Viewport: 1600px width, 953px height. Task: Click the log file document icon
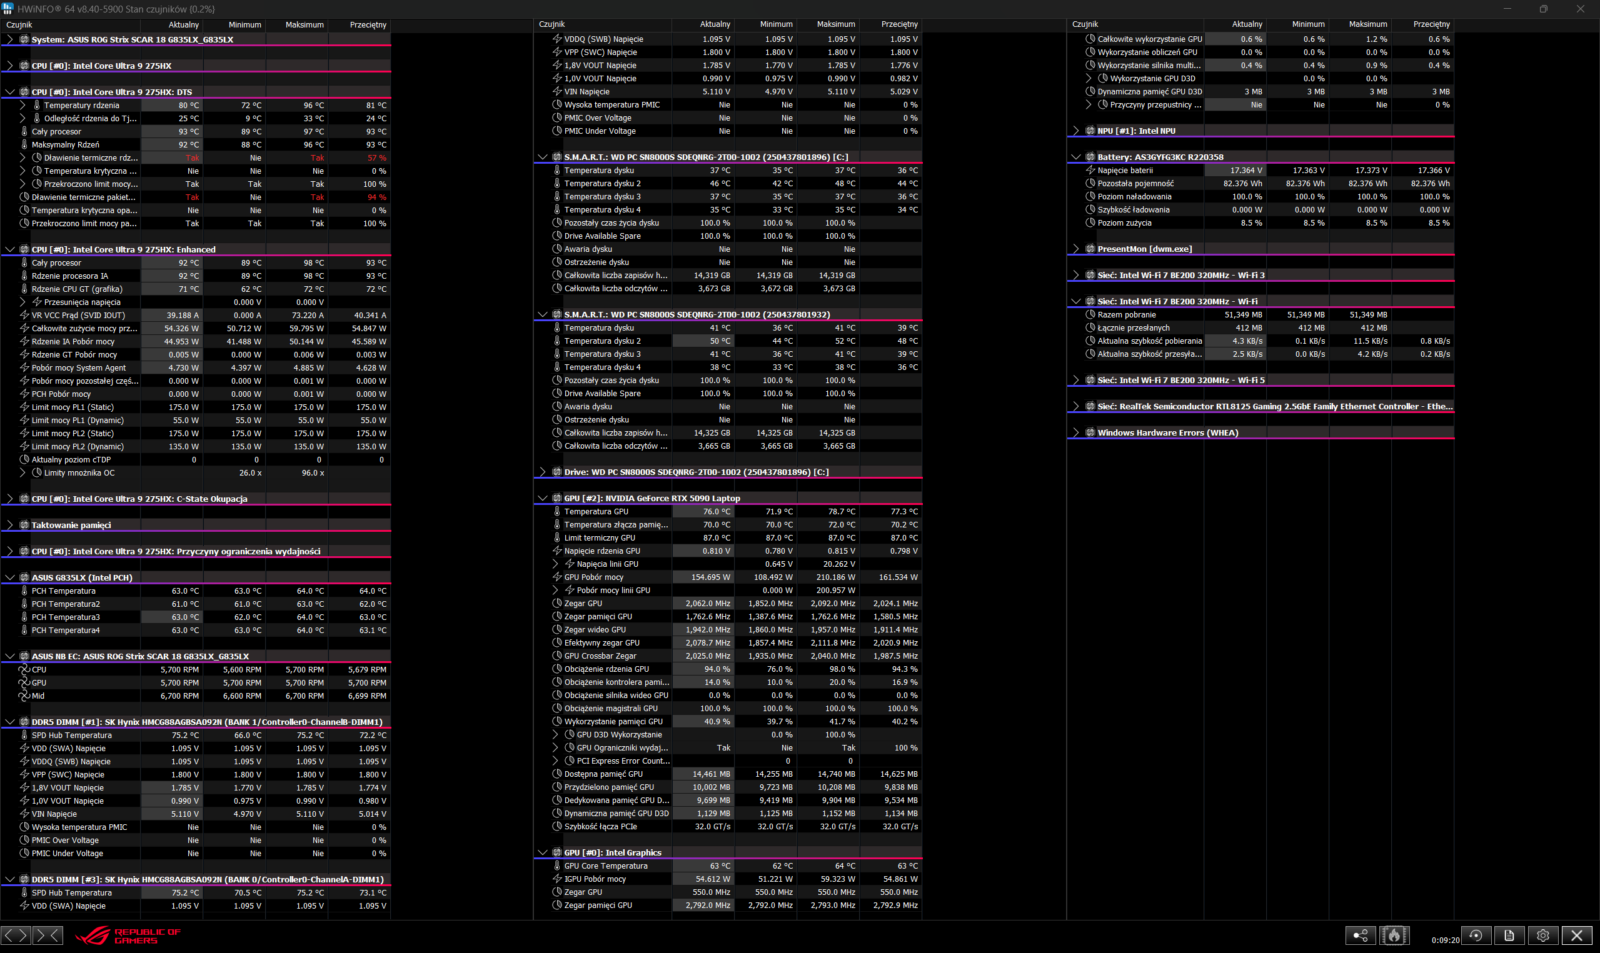pos(1509,935)
